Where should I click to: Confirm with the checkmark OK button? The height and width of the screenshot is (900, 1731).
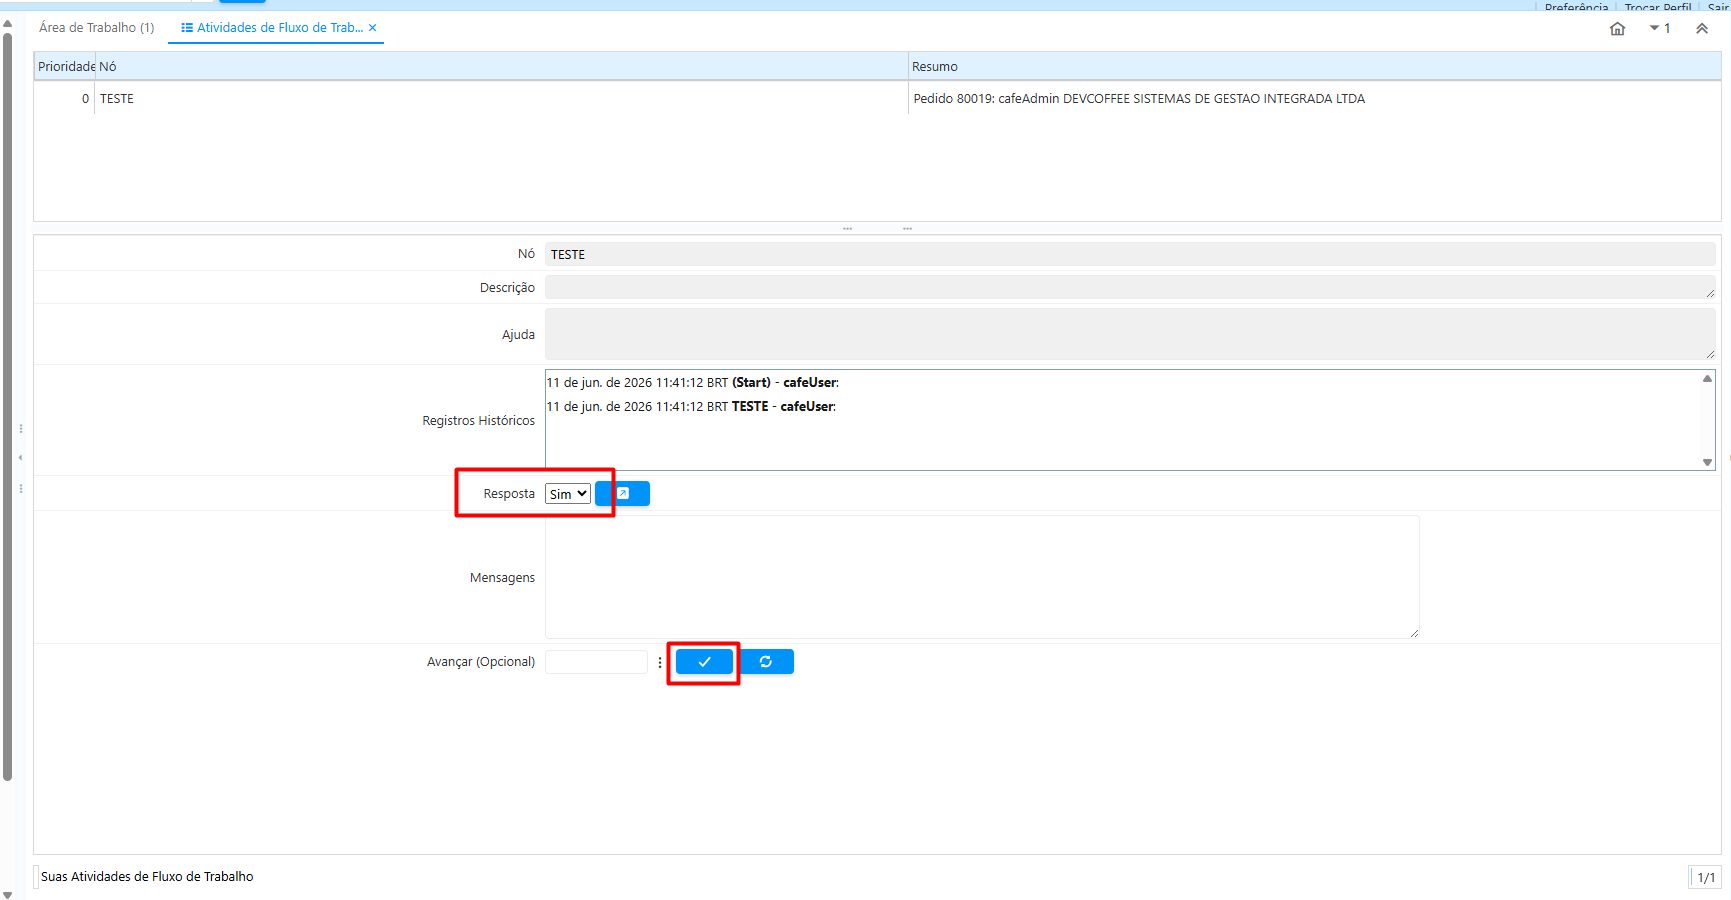click(704, 662)
